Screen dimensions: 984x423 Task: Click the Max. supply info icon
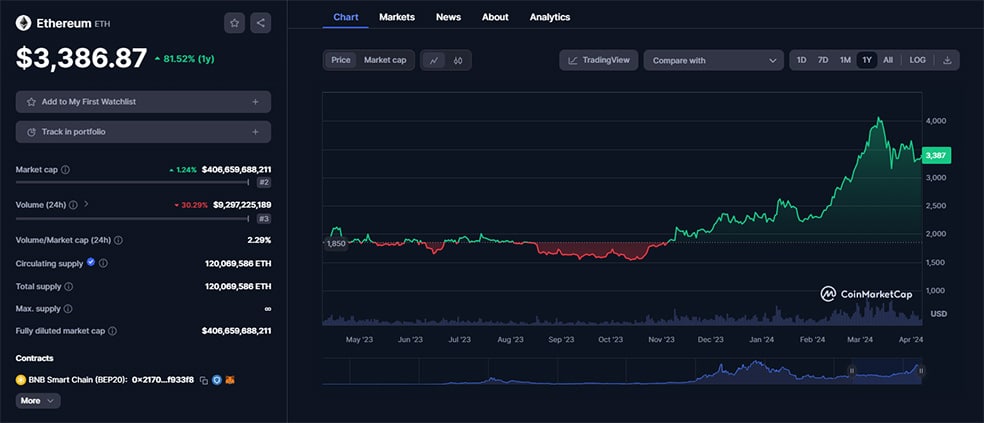pos(68,309)
